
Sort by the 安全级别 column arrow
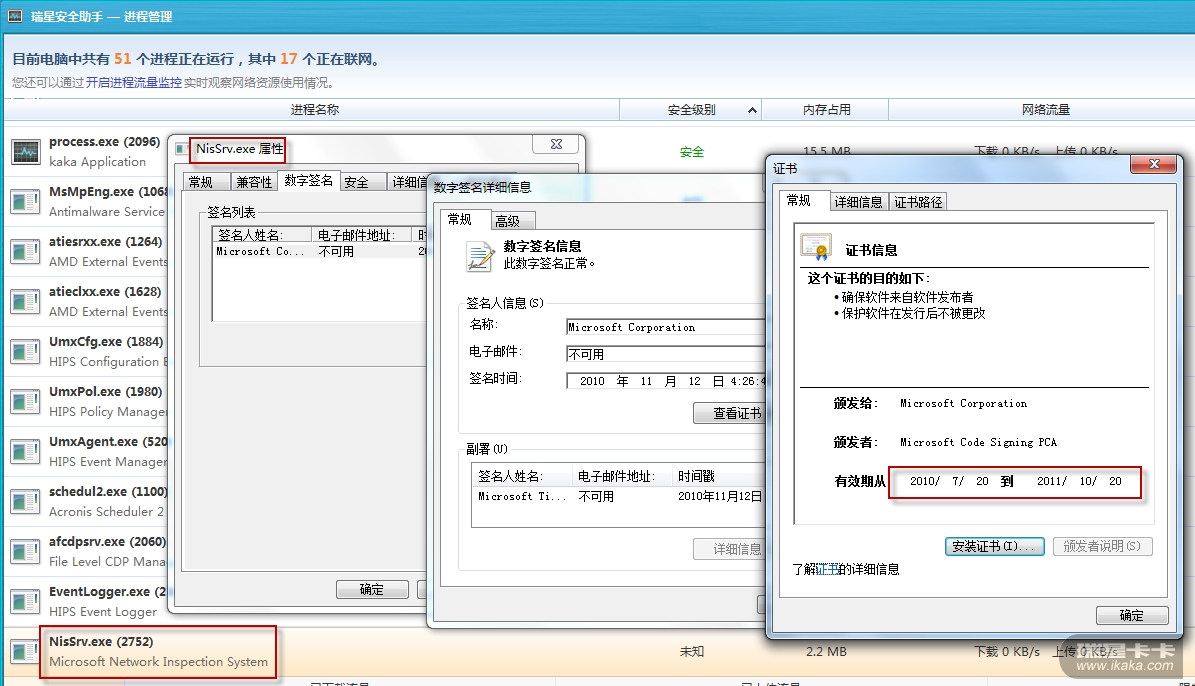coord(752,111)
